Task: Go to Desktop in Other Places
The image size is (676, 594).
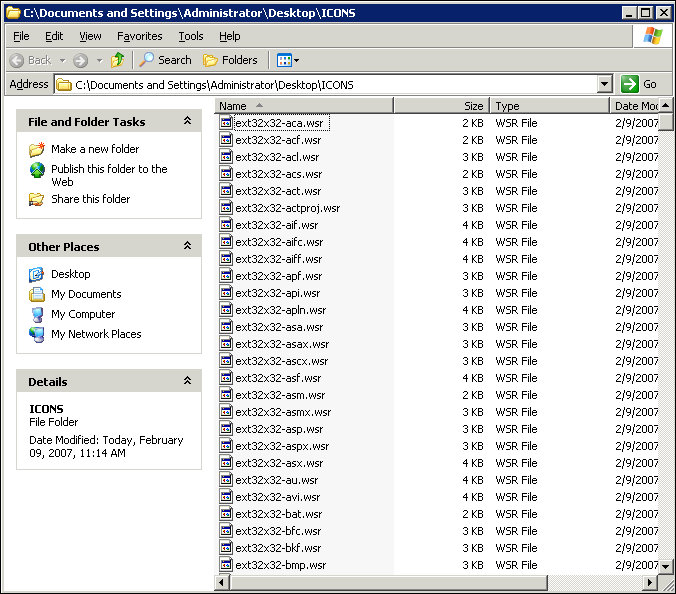Action: [x=71, y=274]
